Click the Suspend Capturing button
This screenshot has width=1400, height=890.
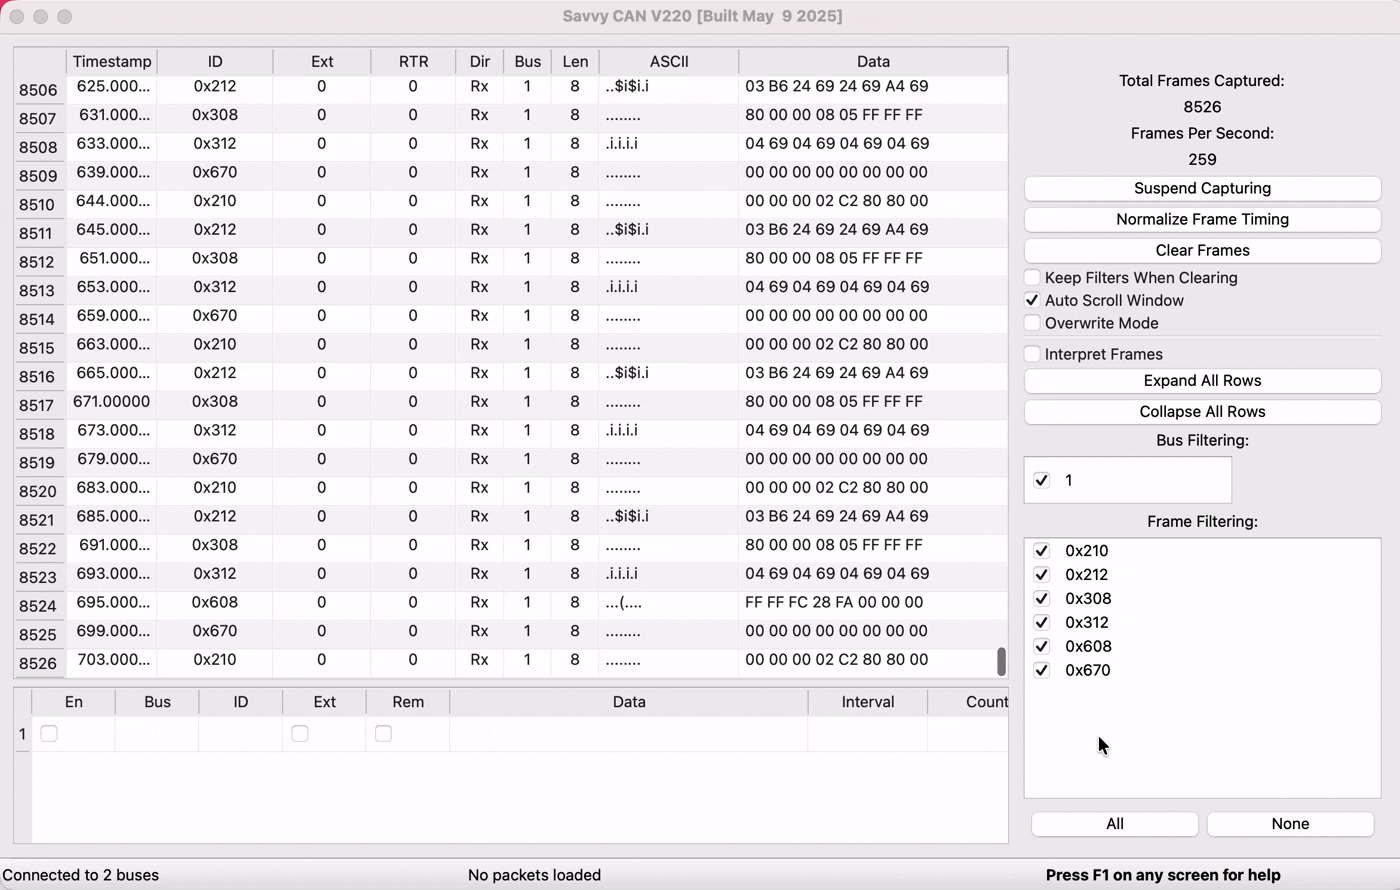point(1202,188)
